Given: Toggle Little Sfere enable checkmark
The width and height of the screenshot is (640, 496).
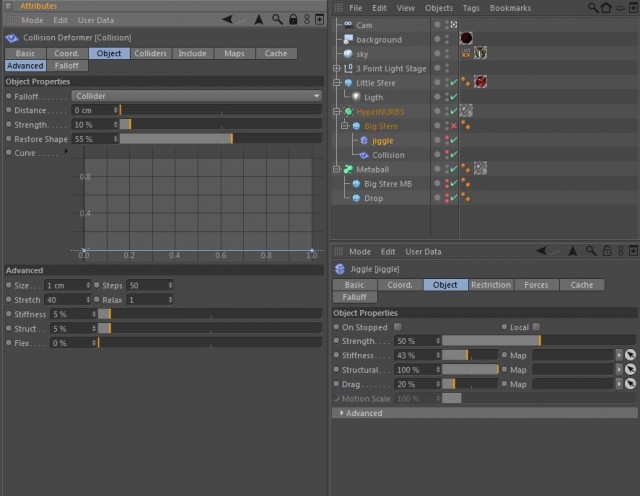Looking at the screenshot, I should [x=453, y=82].
